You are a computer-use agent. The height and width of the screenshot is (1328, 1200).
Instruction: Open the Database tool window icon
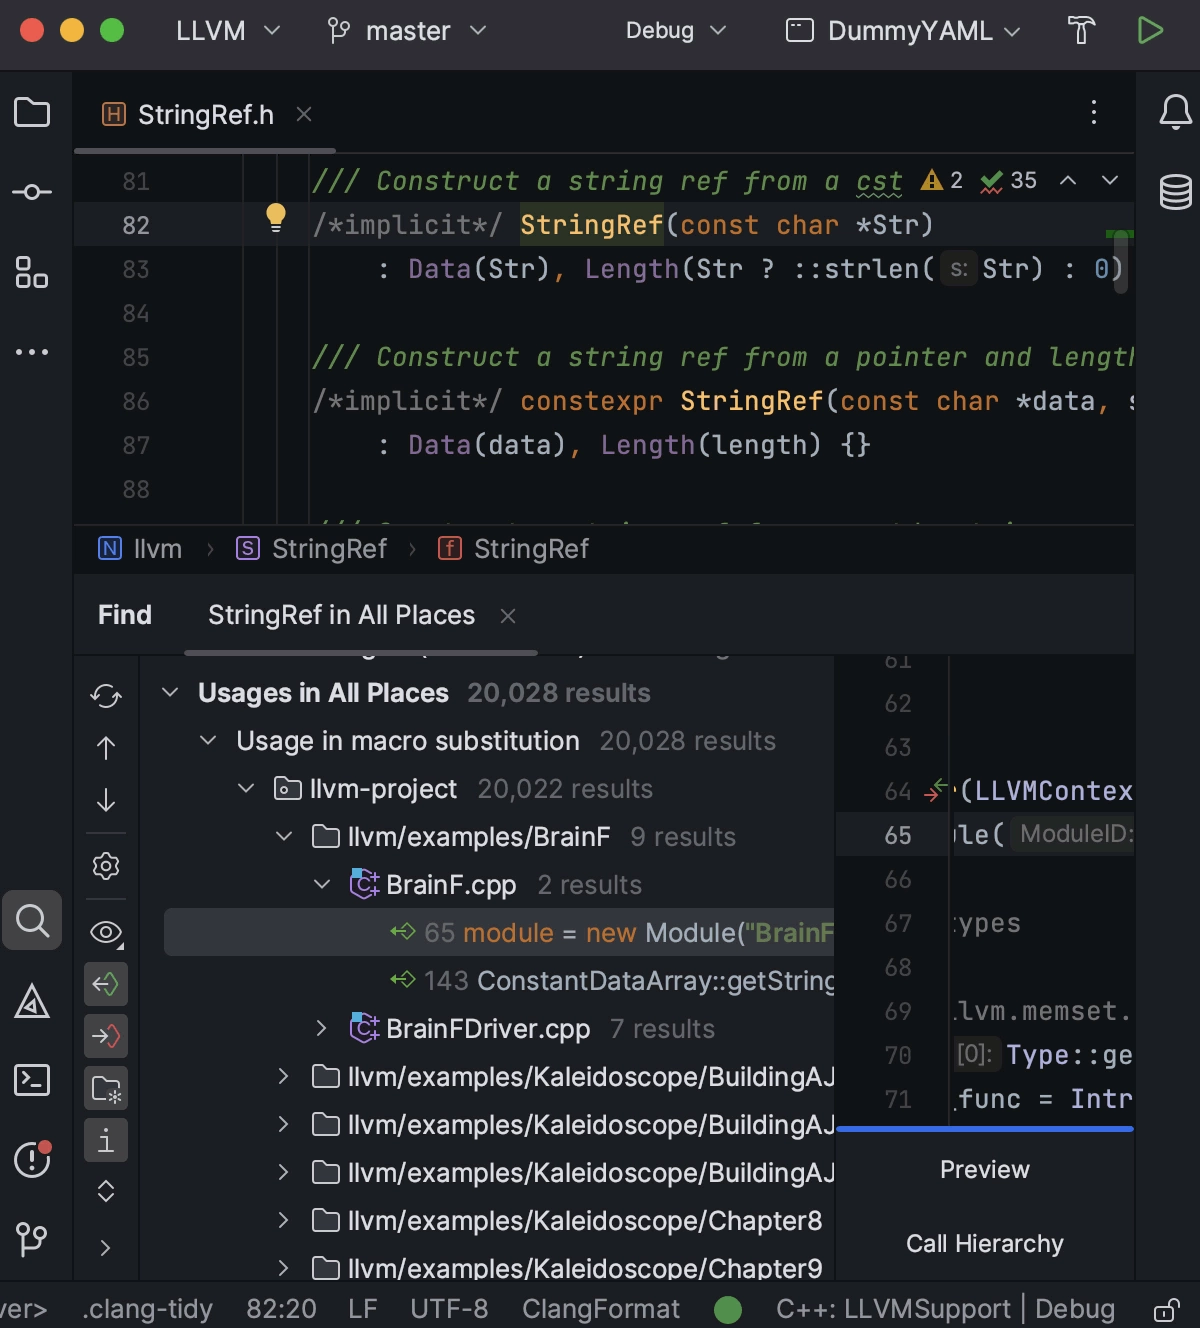tap(1175, 192)
